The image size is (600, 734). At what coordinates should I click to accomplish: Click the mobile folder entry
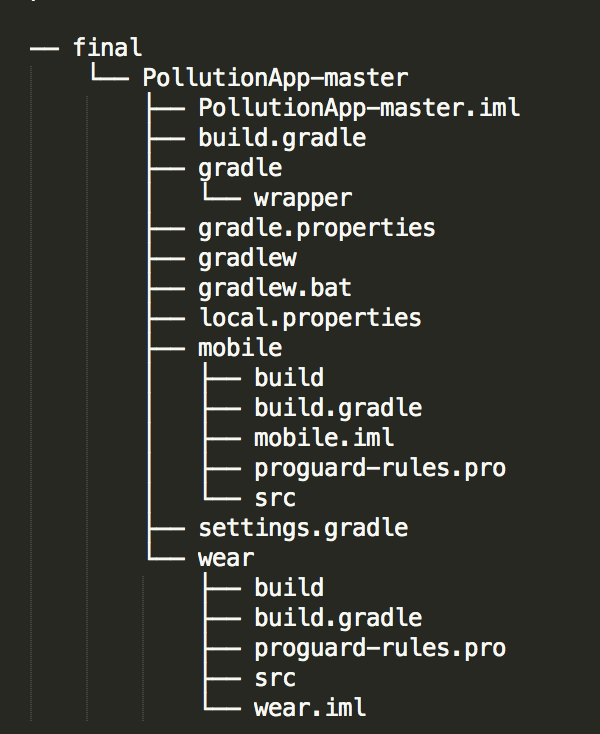240,348
